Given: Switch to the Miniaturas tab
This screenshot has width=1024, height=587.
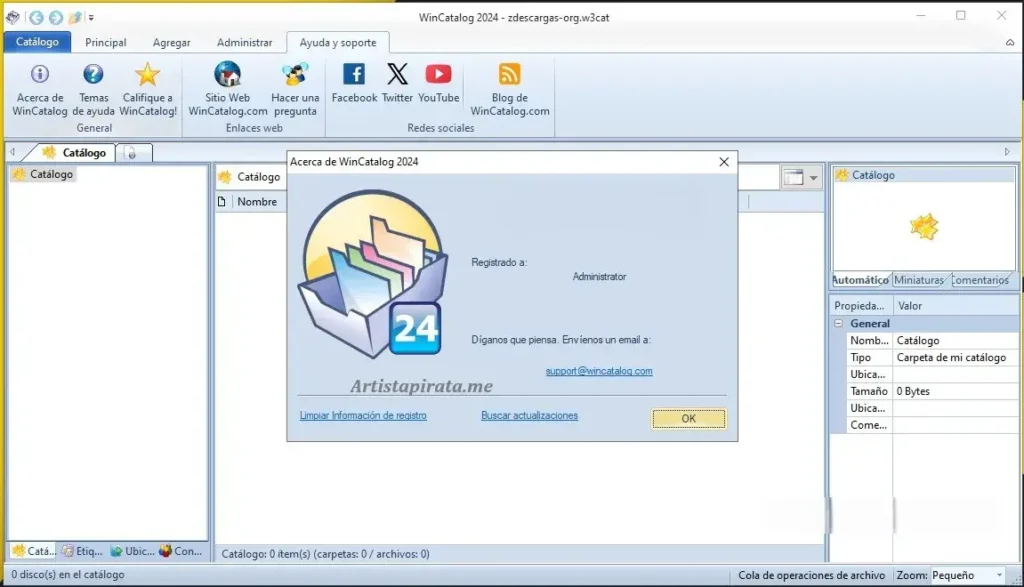Looking at the screenshot, I should click(x=919, y=281).
